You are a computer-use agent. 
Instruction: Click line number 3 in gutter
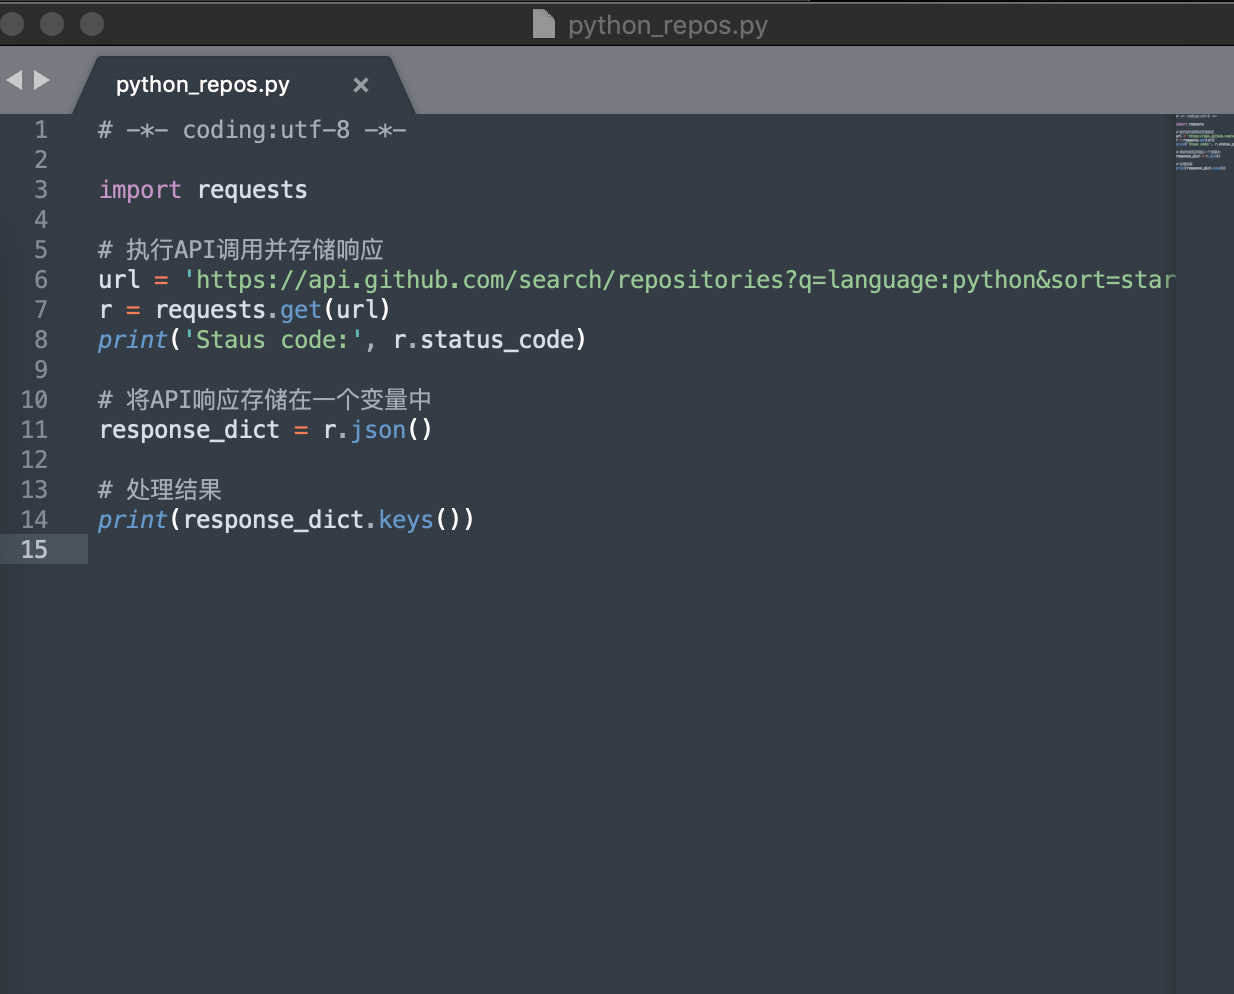(41, 190)
